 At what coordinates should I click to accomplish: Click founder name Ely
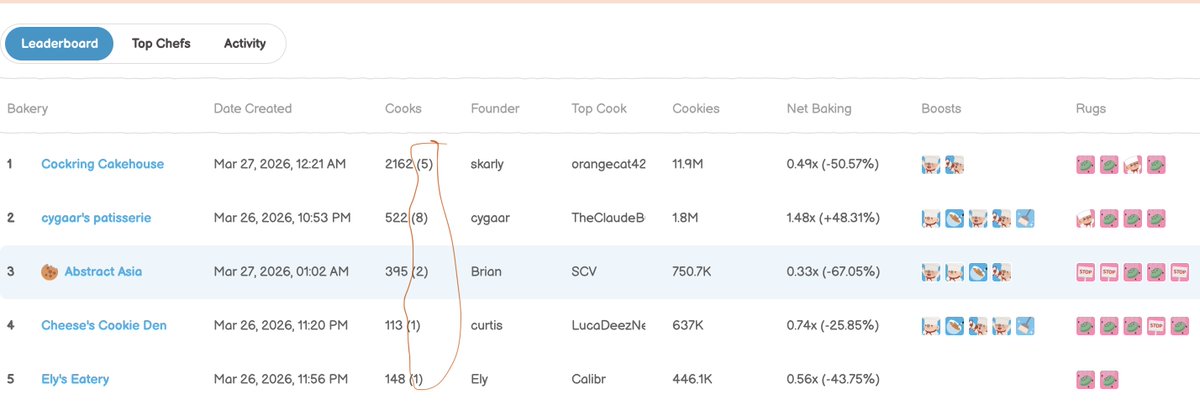click(x=479, y=380)
